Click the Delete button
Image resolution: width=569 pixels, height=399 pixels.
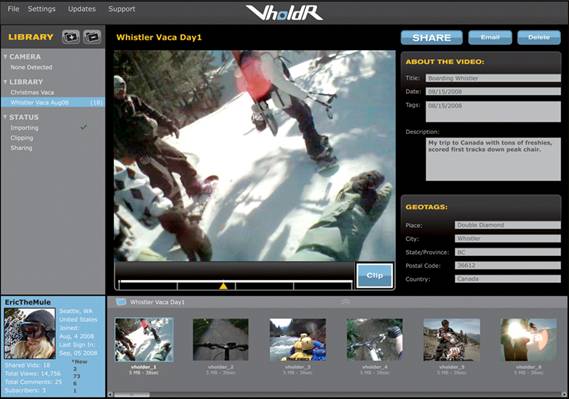tap(539, 37)
